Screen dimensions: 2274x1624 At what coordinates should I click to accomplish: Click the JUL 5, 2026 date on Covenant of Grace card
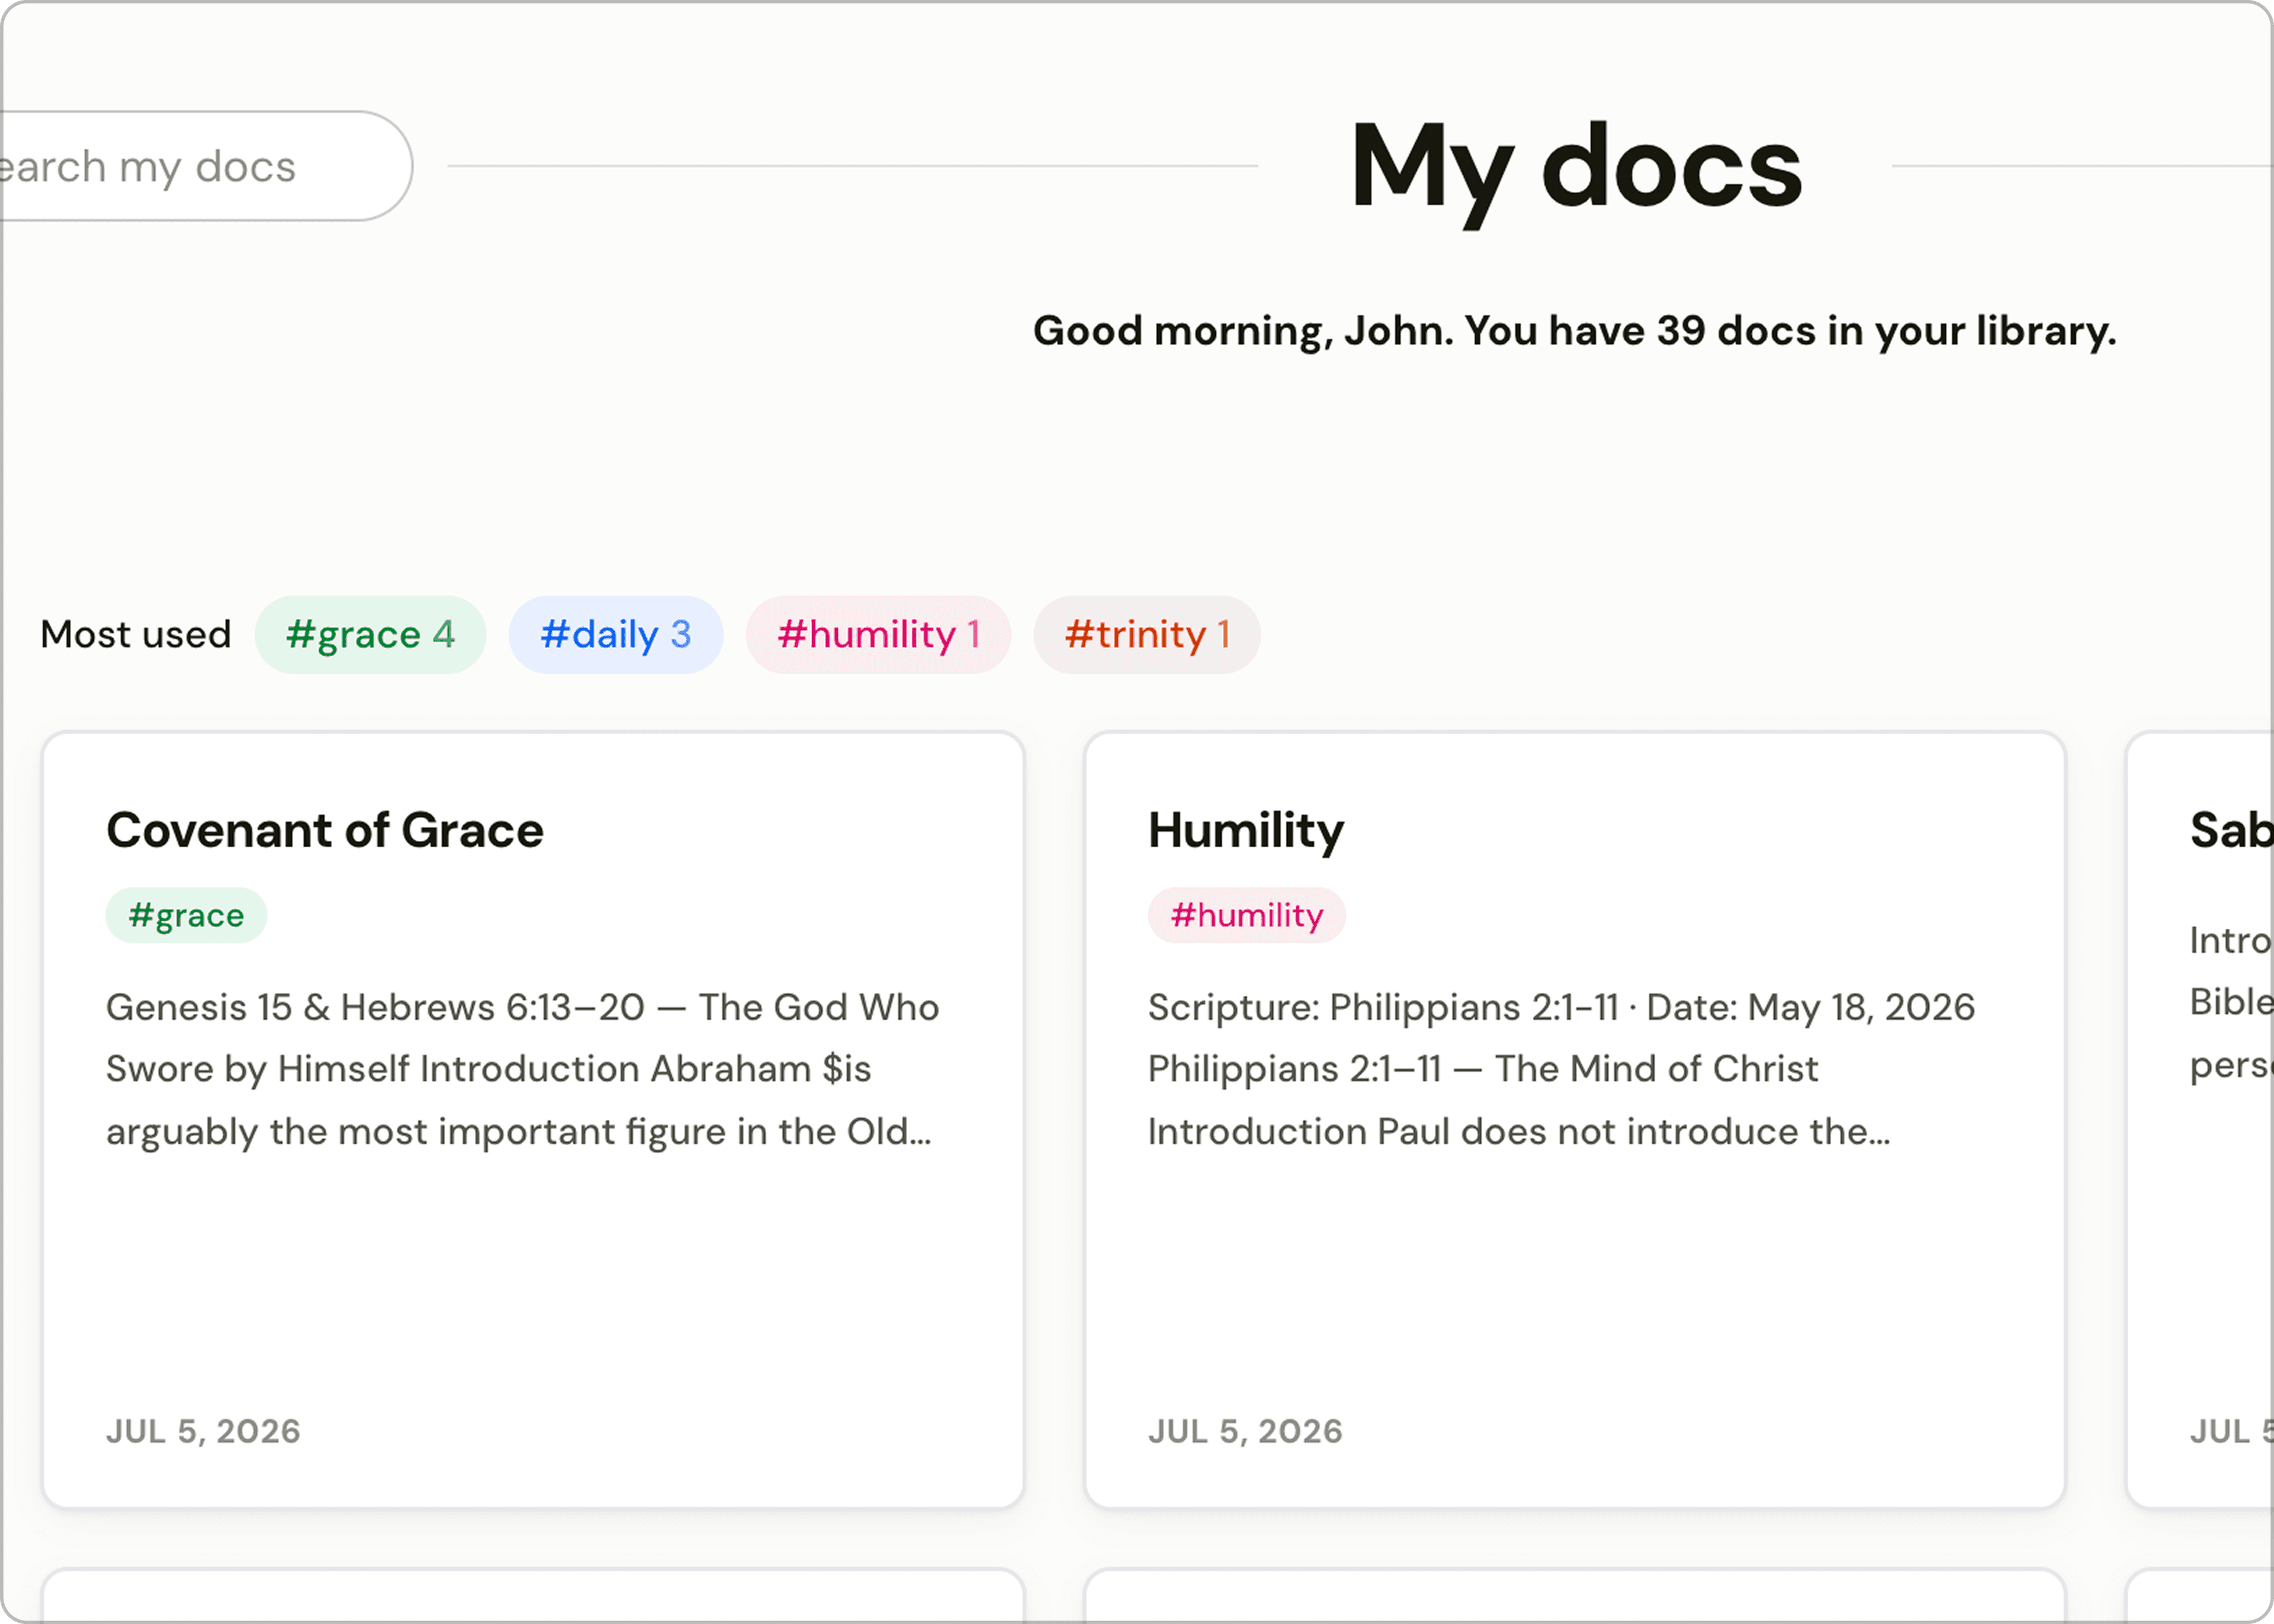point(203,1431)
